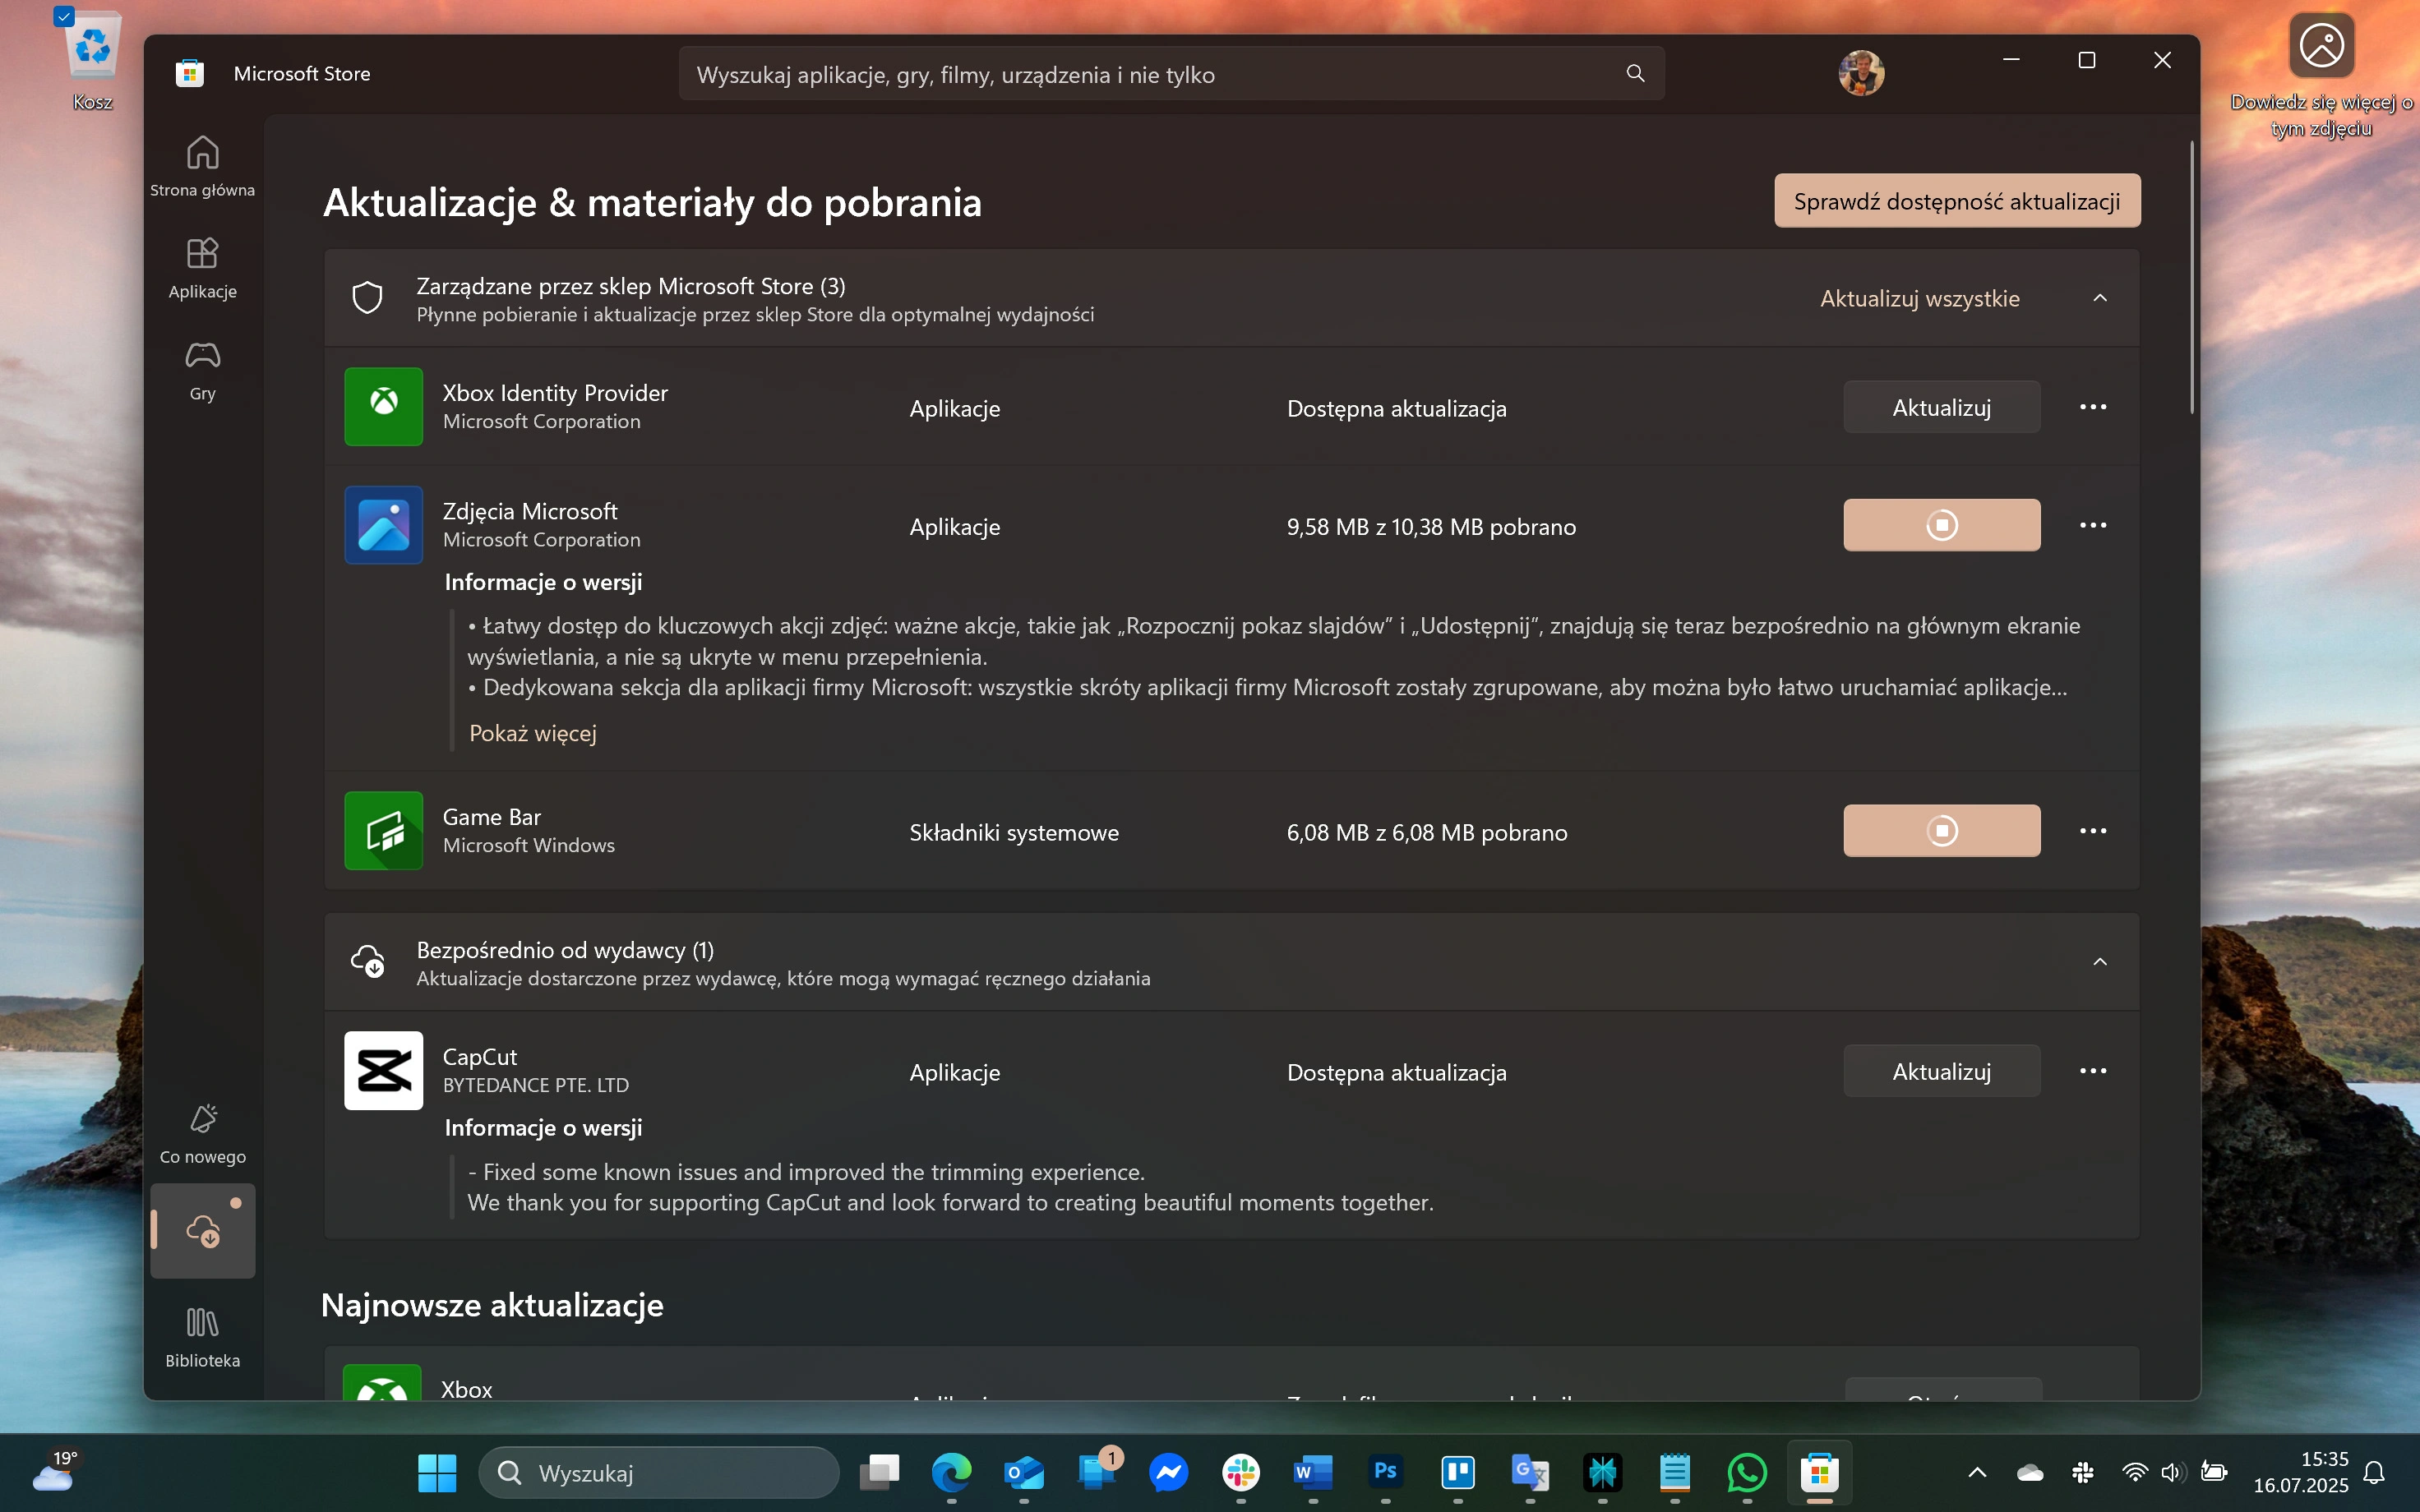
Task: Click the Game Bar app icon
Action: click(384, 831)
